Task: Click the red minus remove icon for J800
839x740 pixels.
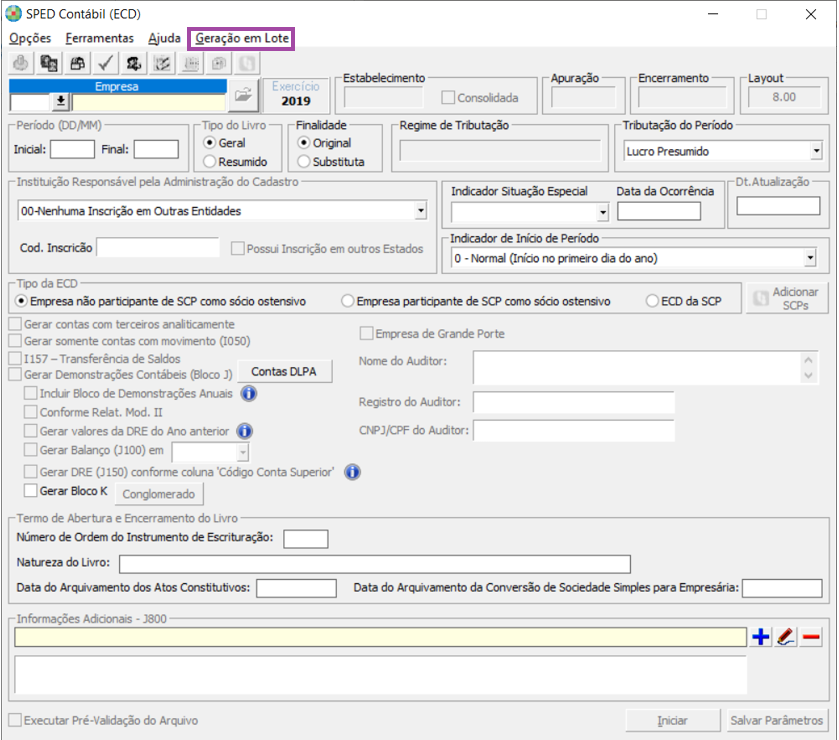Action: point(812,637)
